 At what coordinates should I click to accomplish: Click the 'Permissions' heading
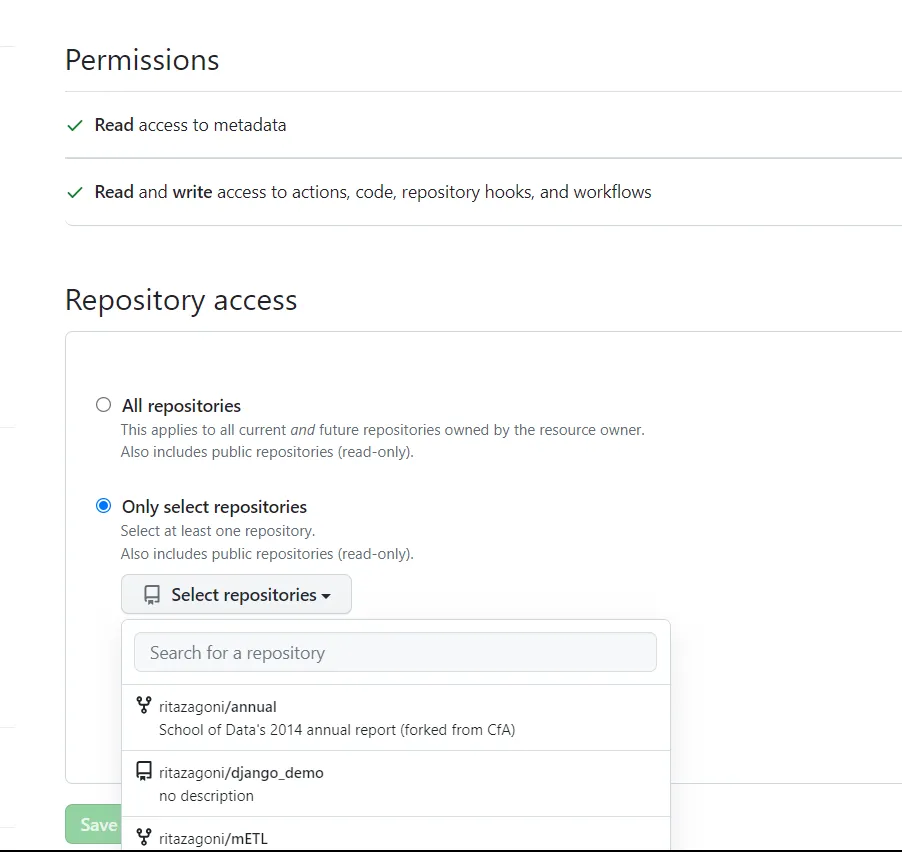pyautogui.click(x=142, y=60)
